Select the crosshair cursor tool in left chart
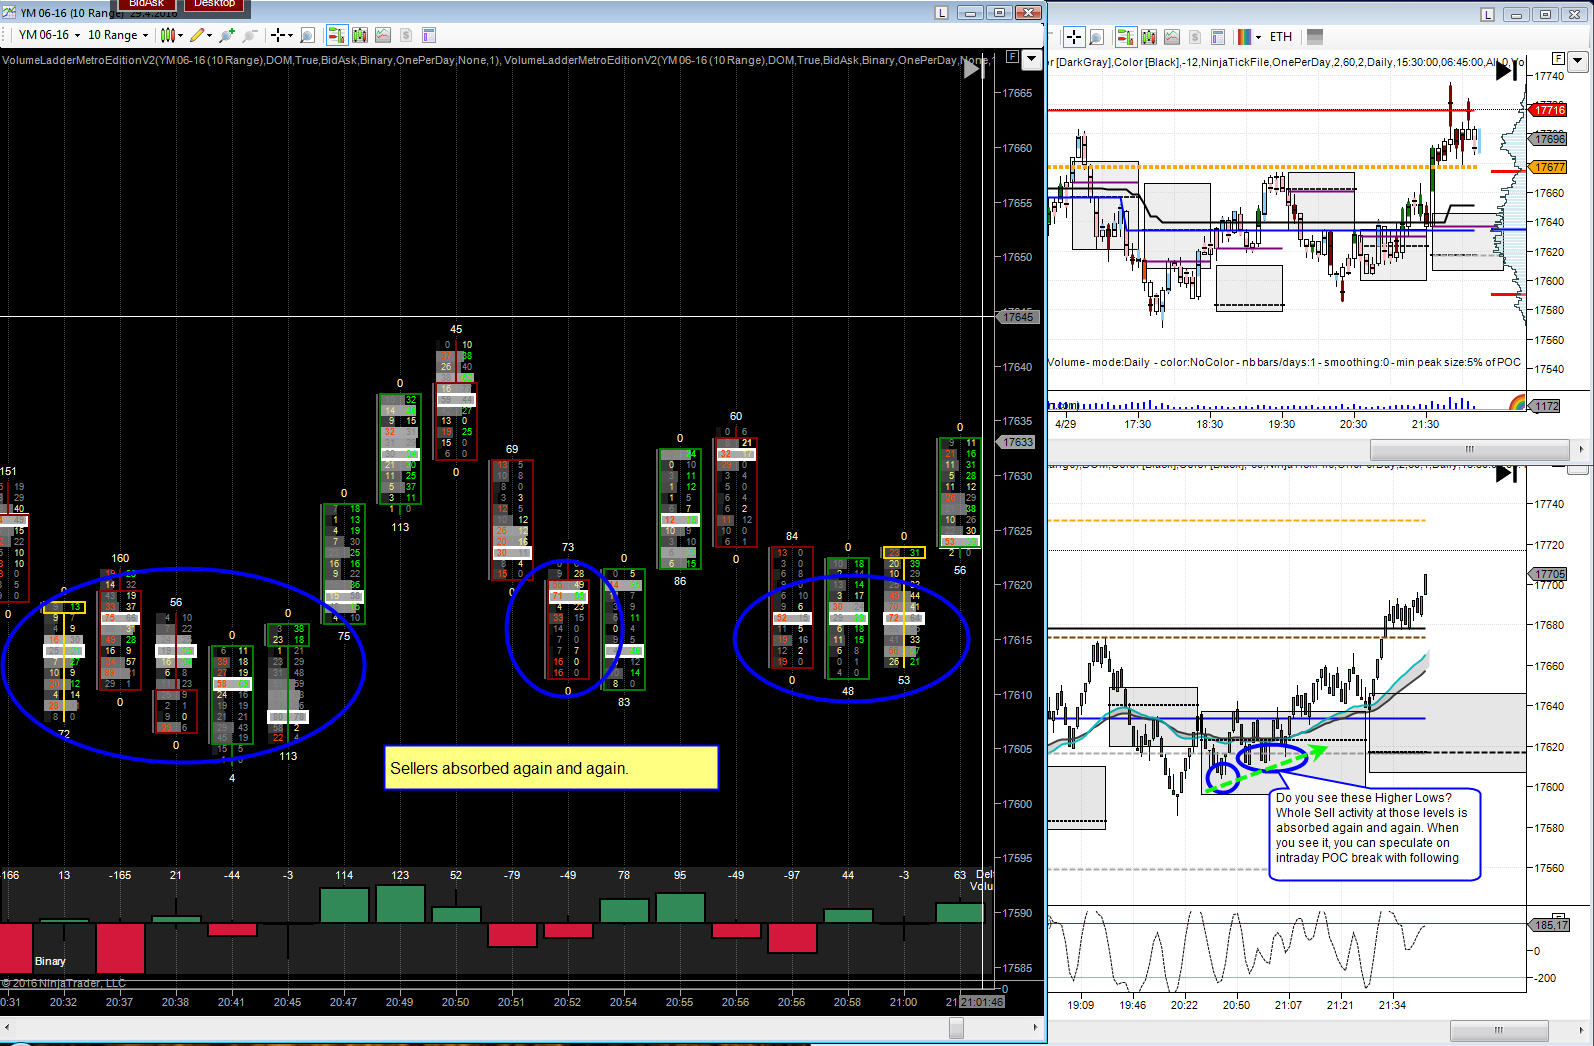 coord(278,35)
